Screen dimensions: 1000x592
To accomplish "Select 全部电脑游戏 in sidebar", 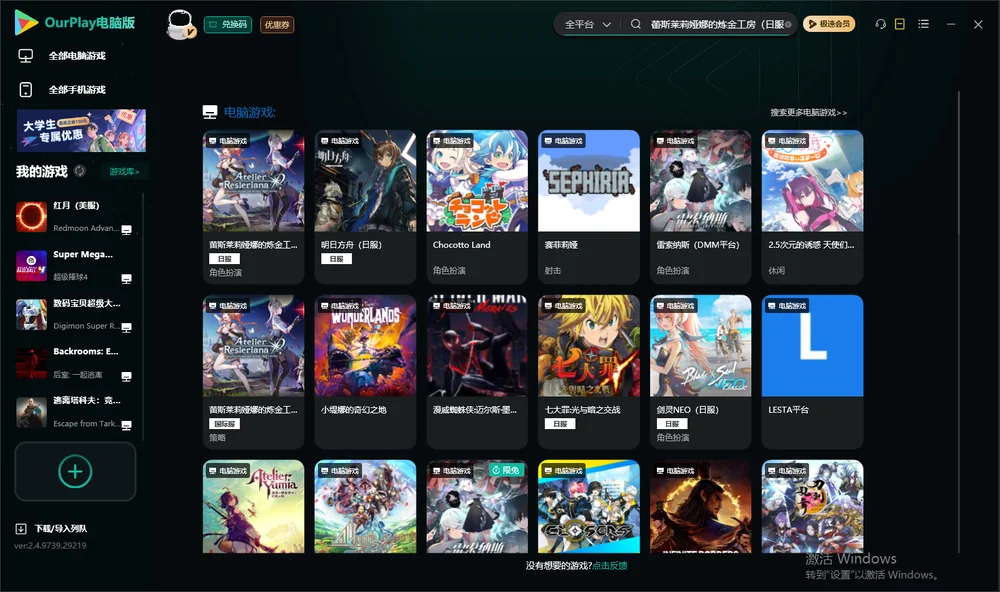I will click(x=77, y=56).
